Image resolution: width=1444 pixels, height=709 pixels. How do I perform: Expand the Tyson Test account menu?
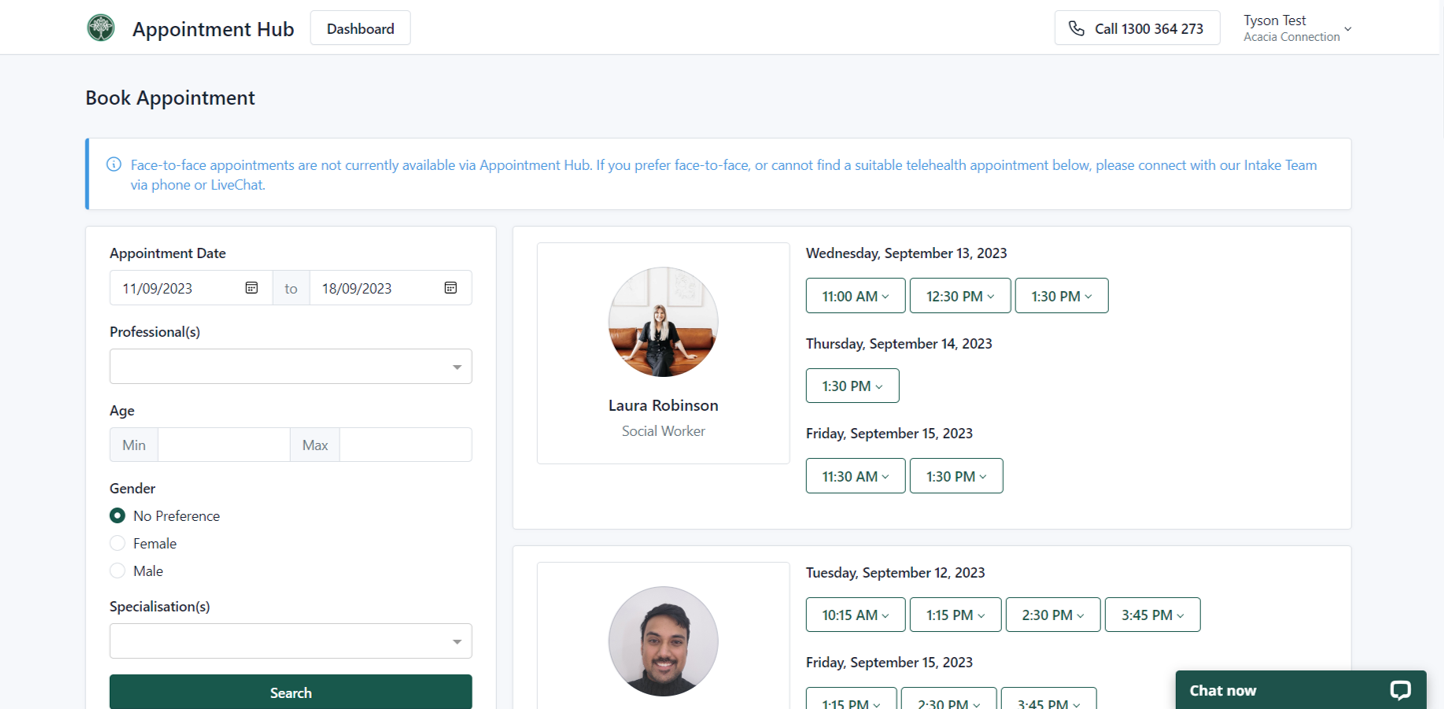click(1297, 27)
